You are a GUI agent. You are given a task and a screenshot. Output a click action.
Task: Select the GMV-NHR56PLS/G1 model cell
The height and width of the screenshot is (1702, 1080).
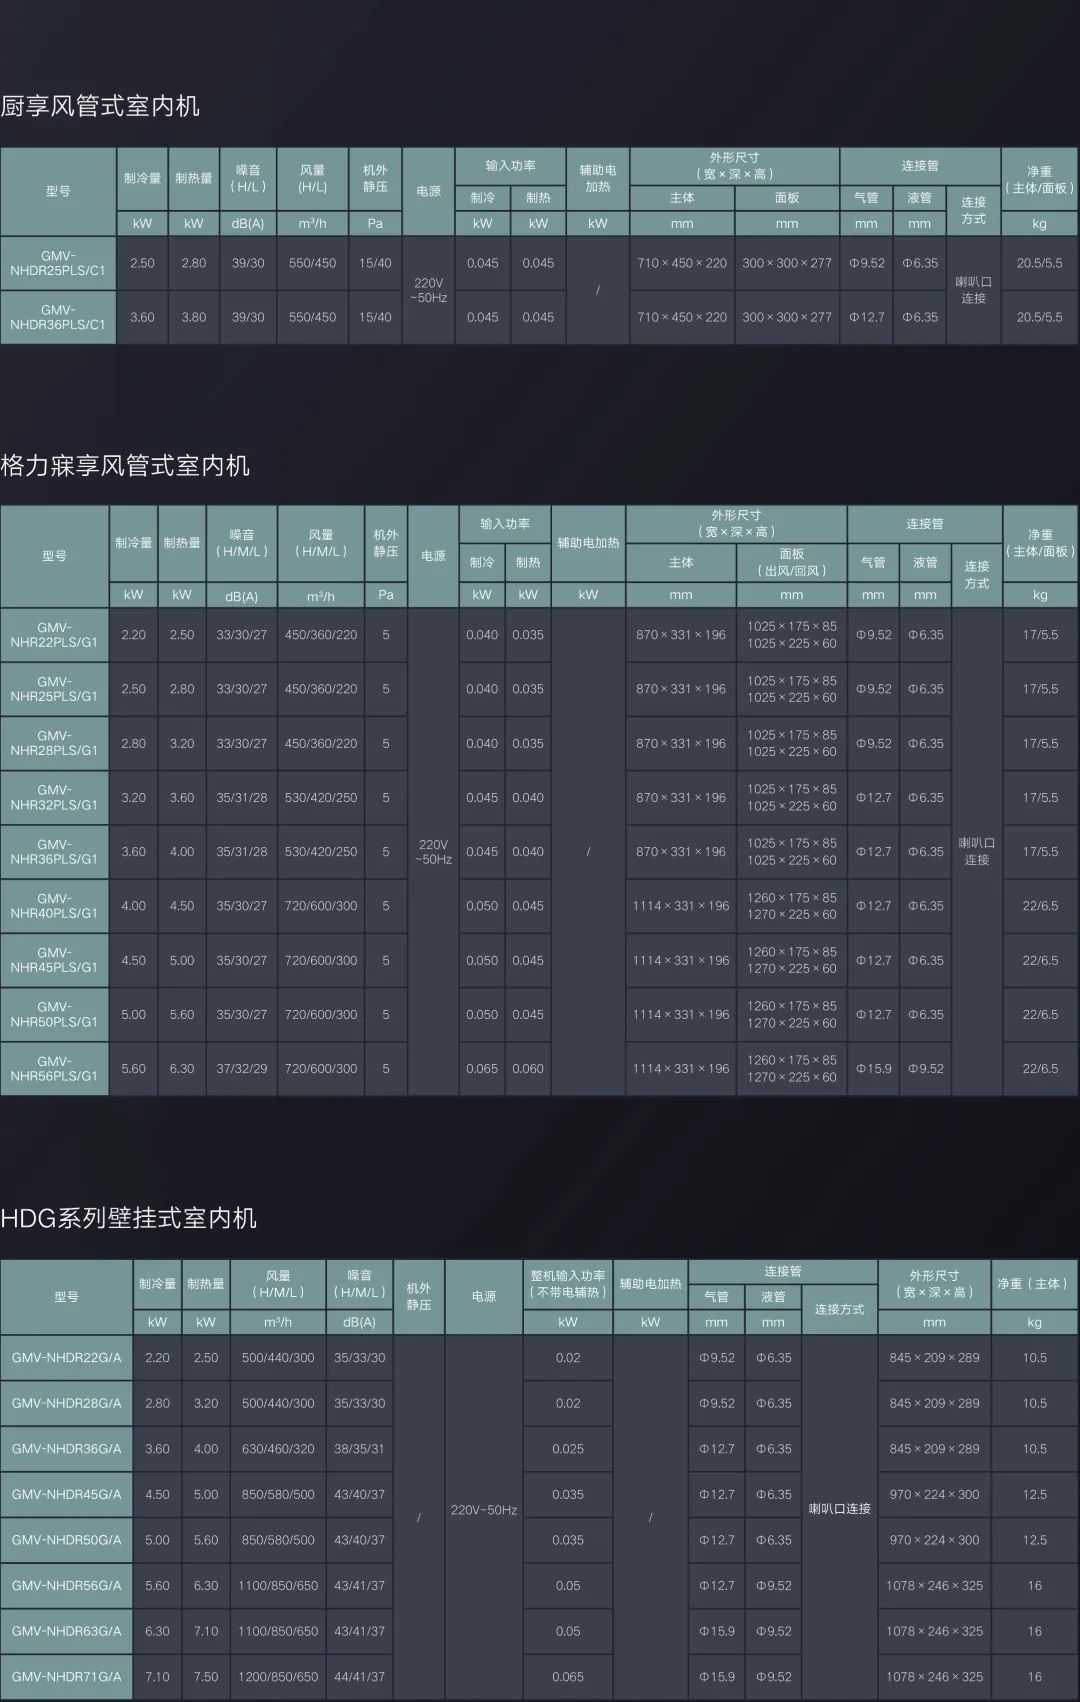coord(54,1068)
